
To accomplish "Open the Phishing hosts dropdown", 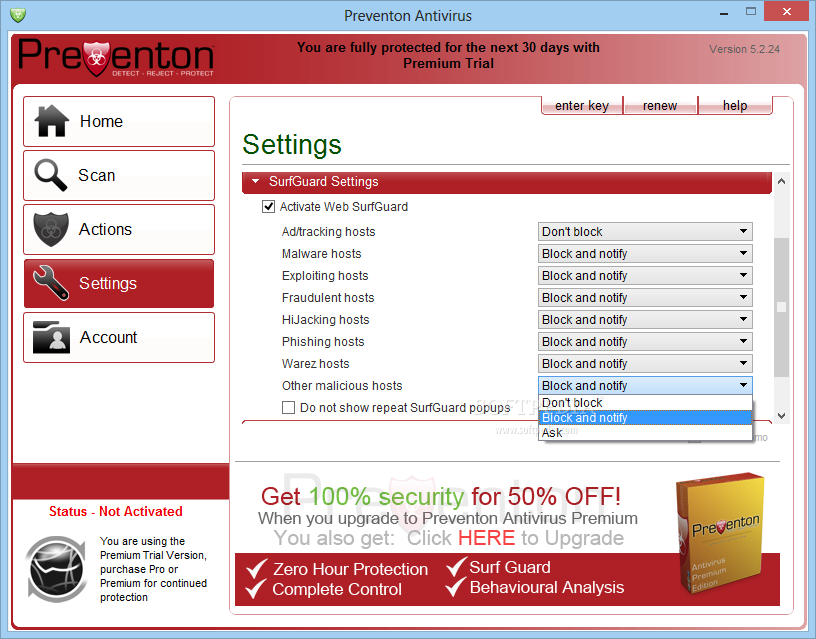I will tap(645, 341).
